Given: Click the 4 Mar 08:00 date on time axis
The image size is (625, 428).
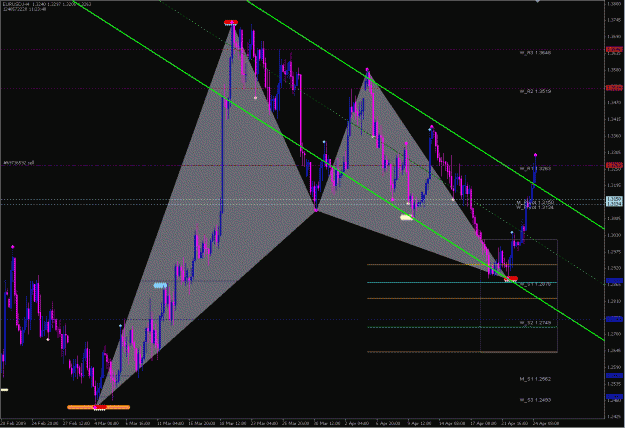Looking at the screenshot, I should (x=106, y=423).
